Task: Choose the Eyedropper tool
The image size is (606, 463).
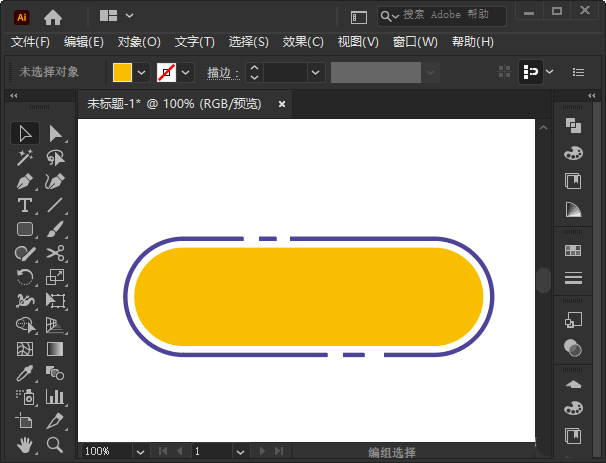Action: click(x=25, y=373)
